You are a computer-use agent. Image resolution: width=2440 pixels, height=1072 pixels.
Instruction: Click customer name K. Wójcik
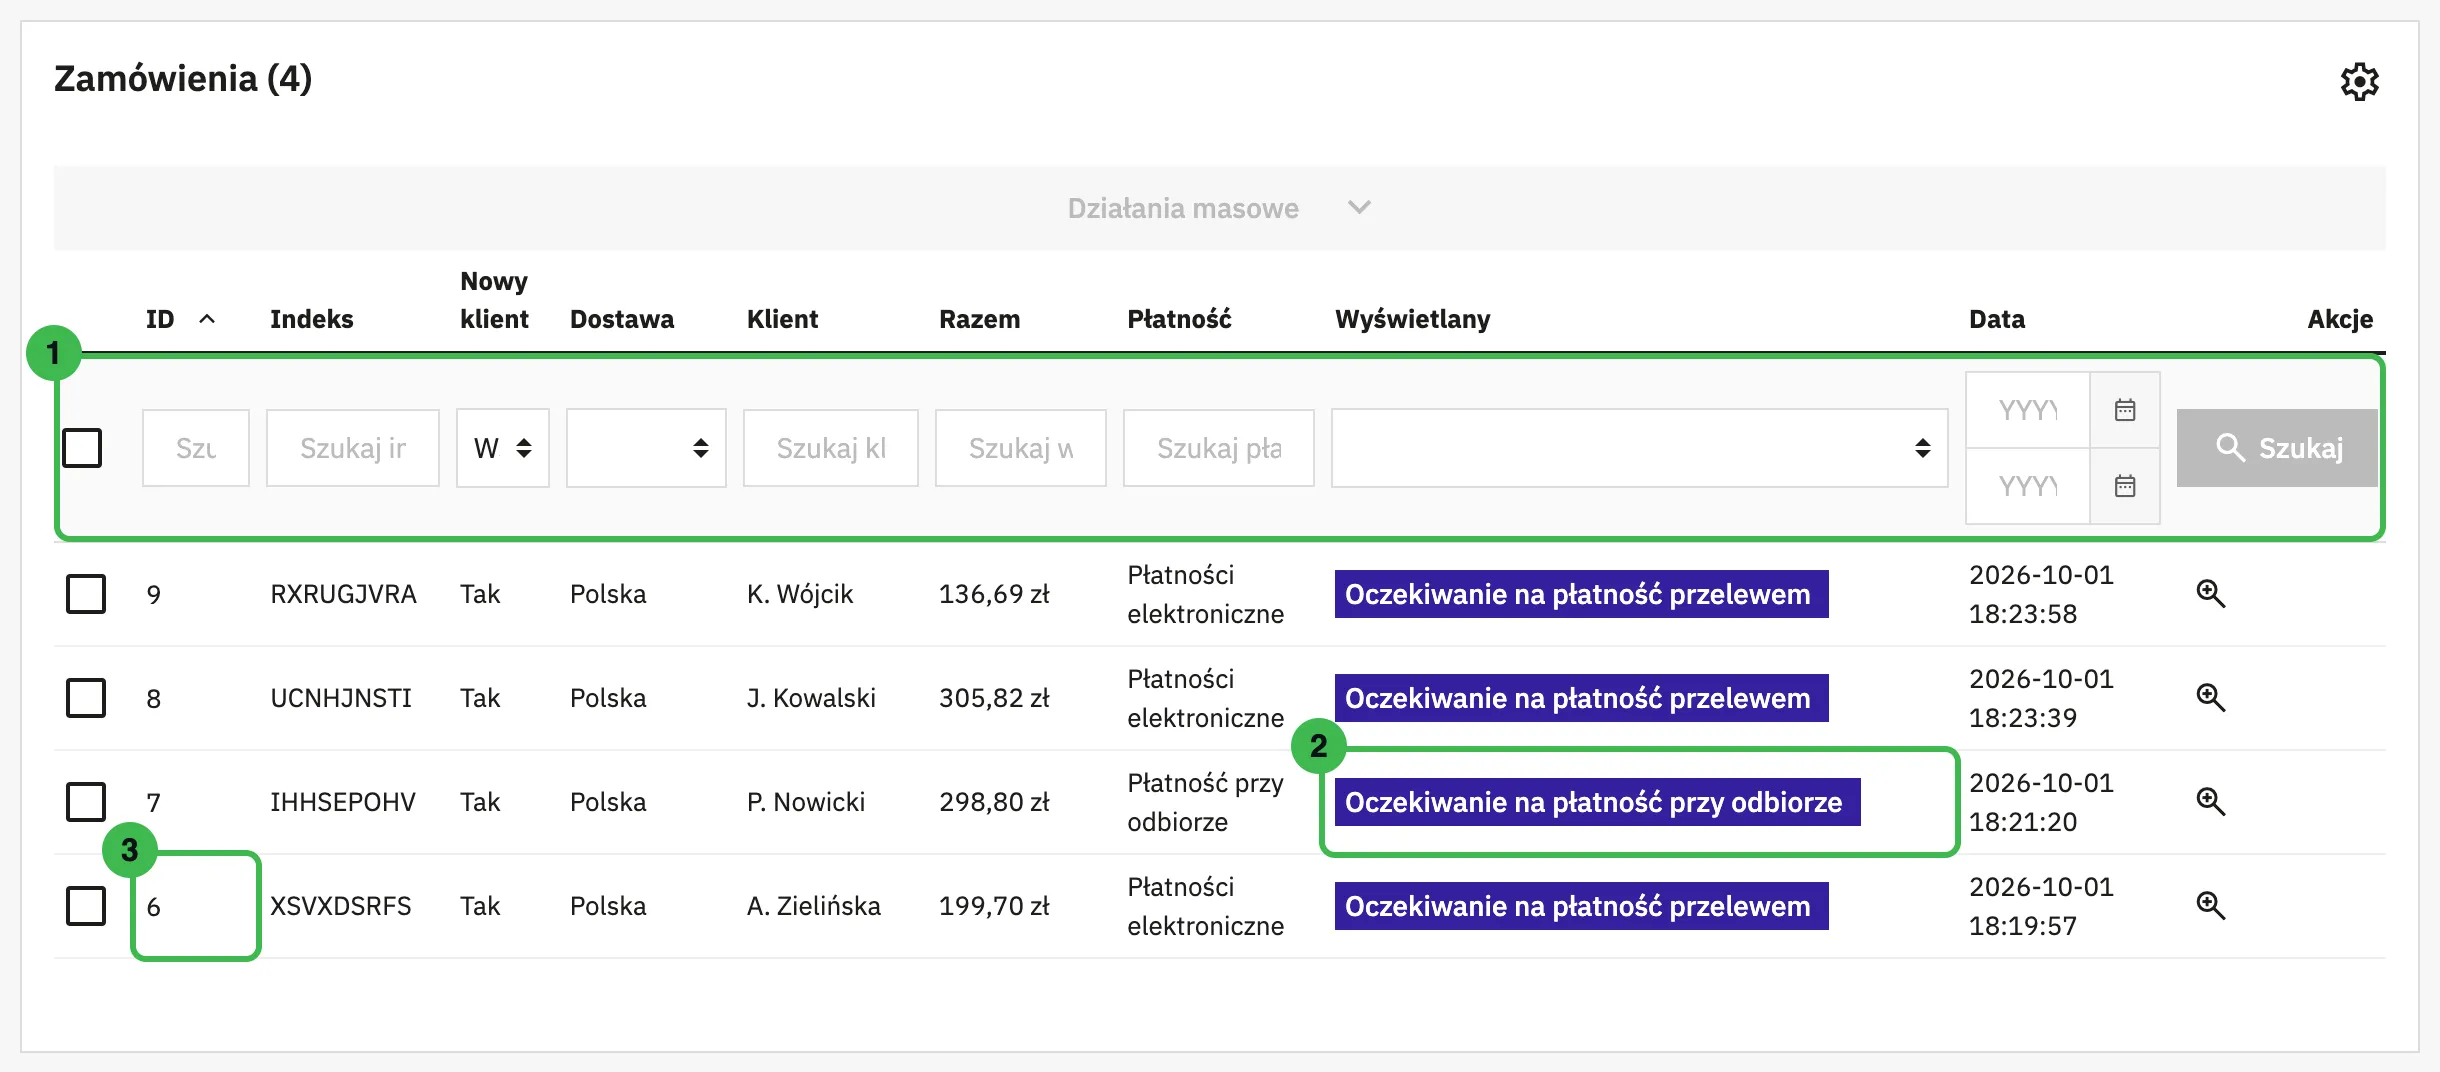[800, 594]
